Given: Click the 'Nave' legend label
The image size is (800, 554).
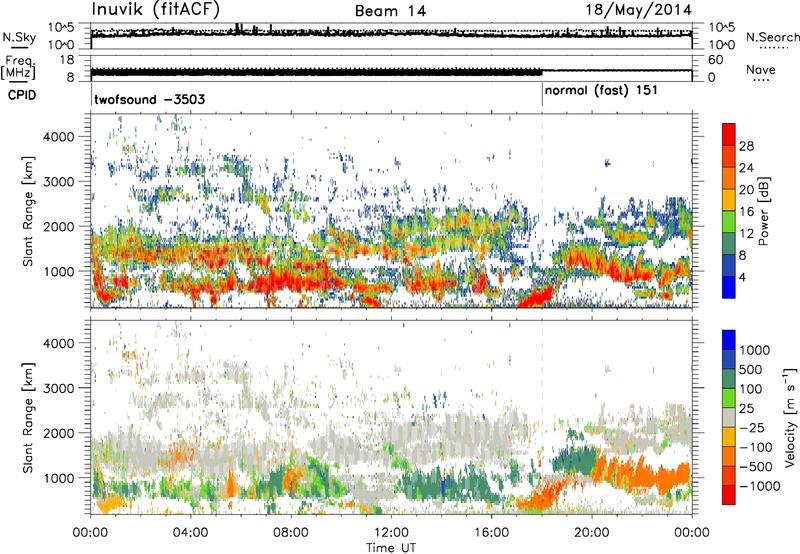Looking at the screenshot, I should pyautogui.click(x=761, y=69).
